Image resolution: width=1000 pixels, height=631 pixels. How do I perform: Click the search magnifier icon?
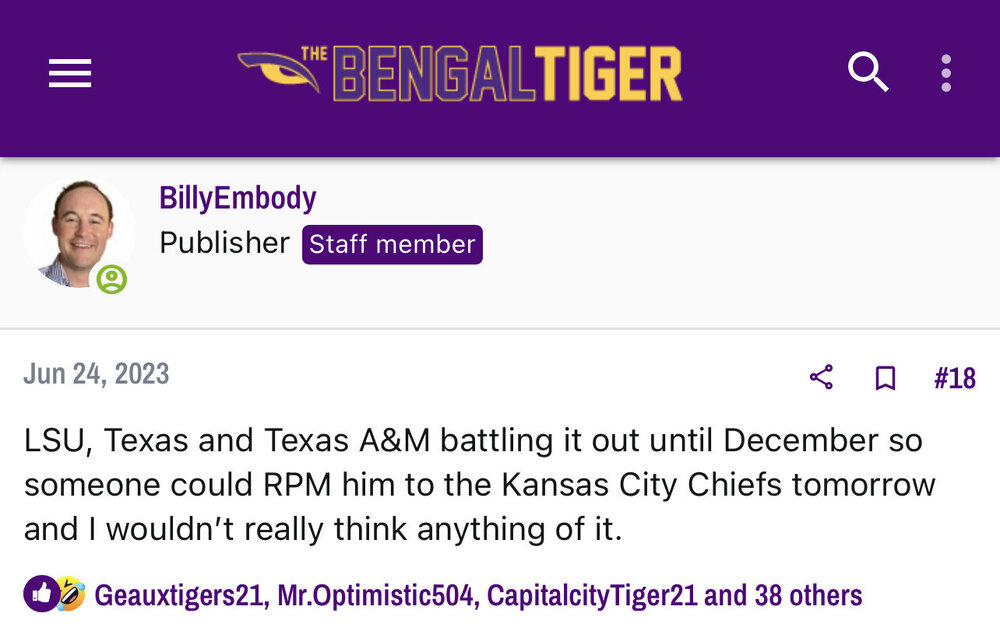click(x=868, y=72)
